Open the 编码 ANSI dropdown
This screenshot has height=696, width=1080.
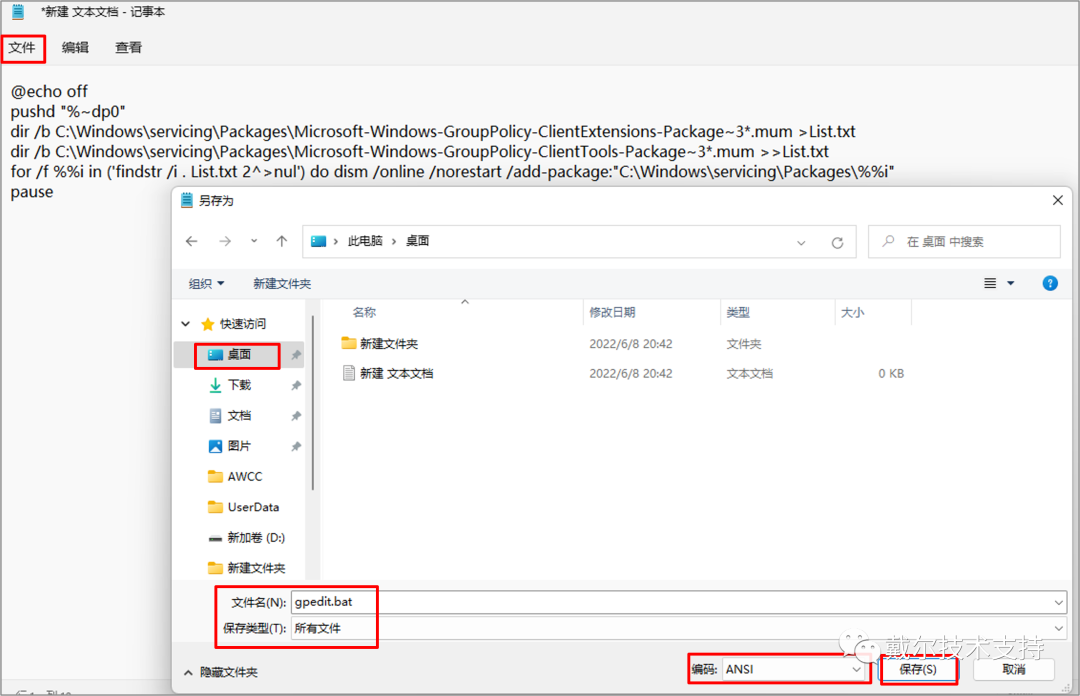click(794, 669)
